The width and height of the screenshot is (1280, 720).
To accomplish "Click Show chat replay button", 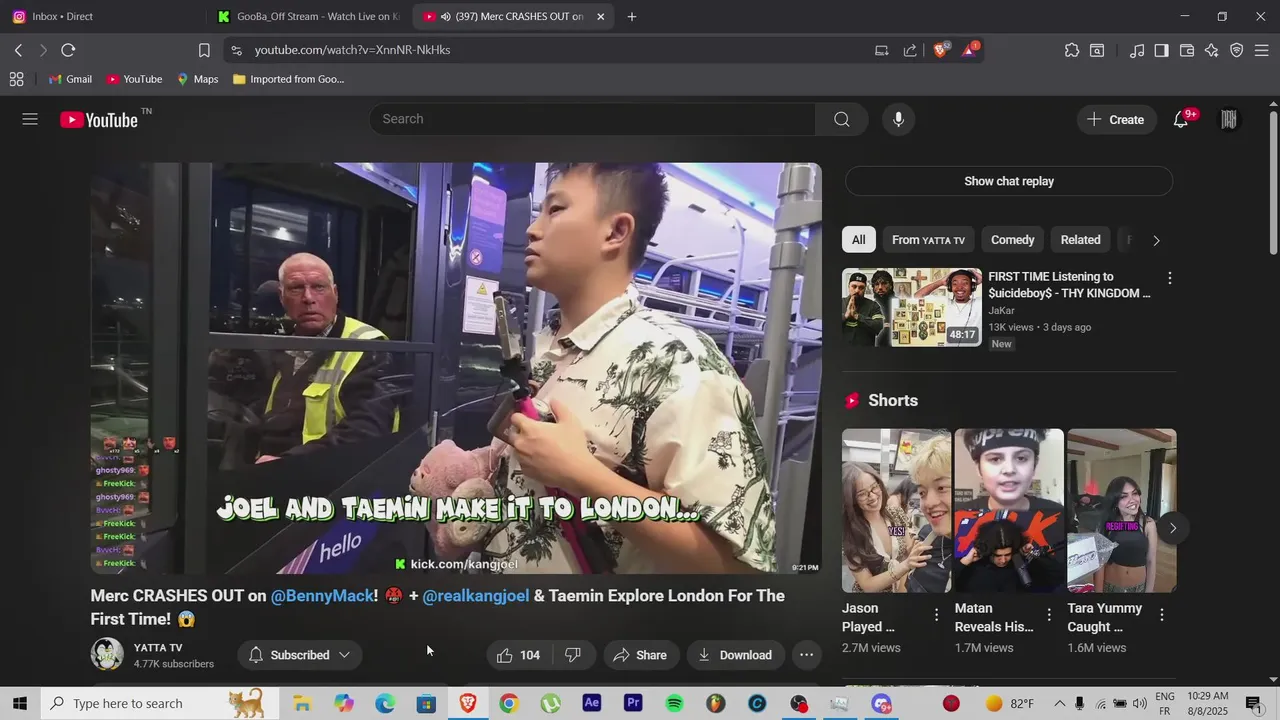I will click(1009, 181).
